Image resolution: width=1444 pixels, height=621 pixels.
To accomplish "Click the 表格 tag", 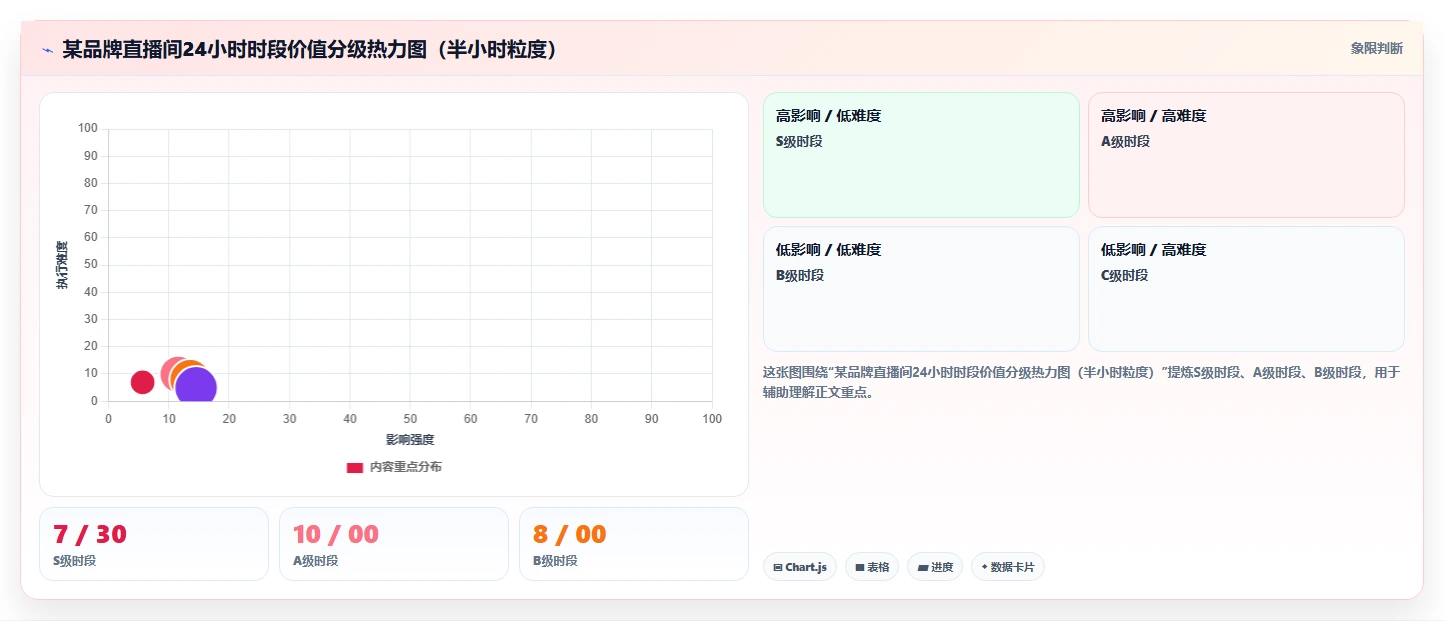I will [x=872, y=567].
